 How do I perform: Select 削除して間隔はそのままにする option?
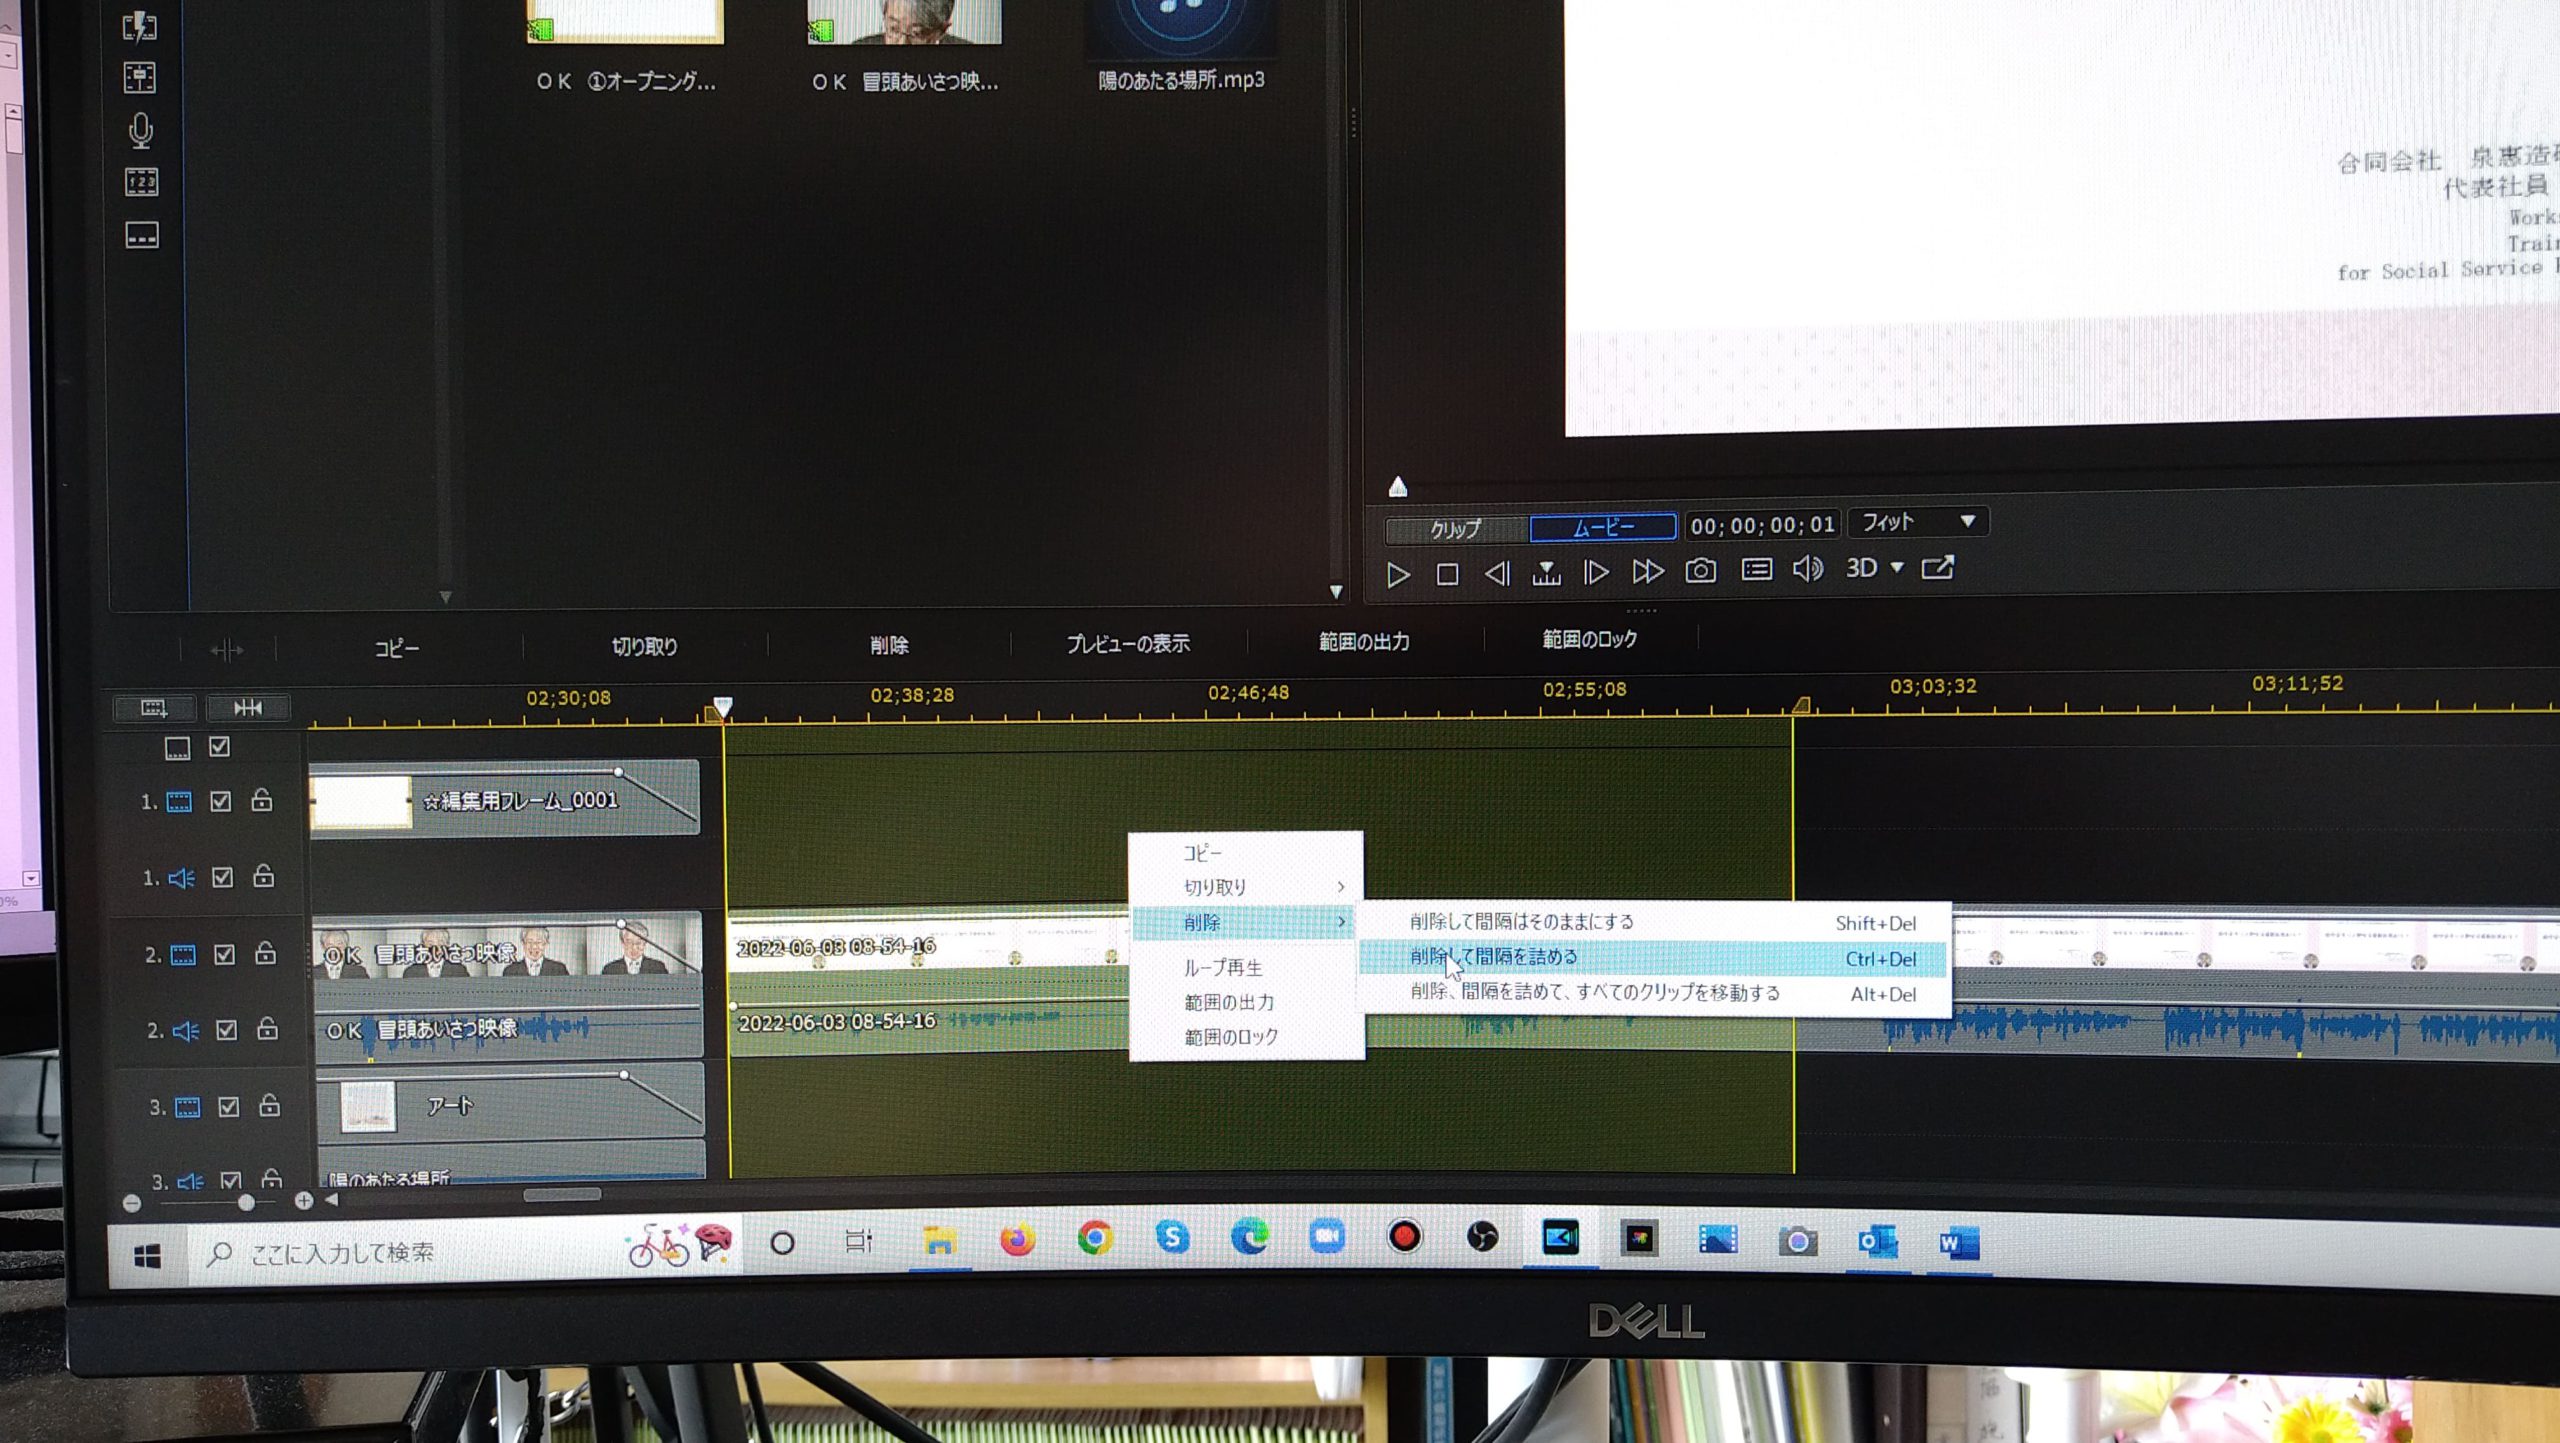click(1654, 922)
